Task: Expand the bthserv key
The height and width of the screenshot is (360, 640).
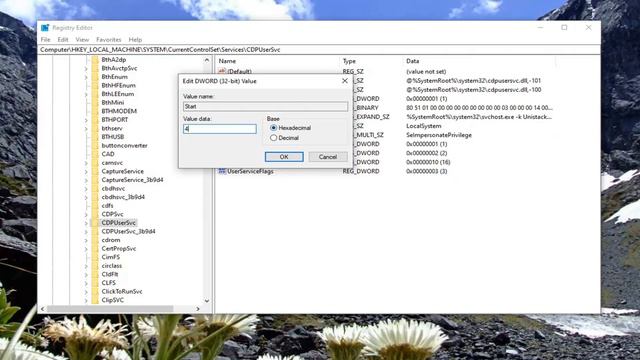Action: coord(86,128)
